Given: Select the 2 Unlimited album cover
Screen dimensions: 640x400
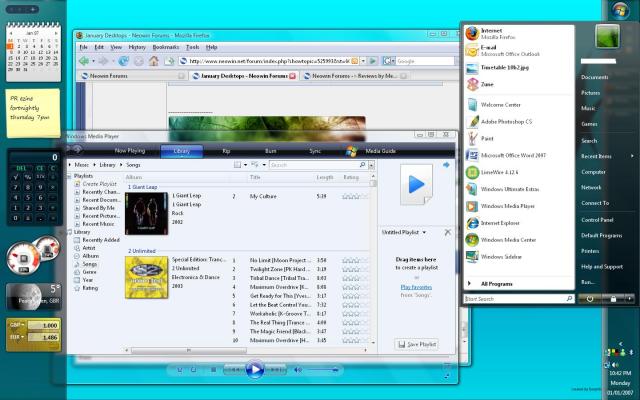Looking at the screenshot, I should tap(146, 278).
